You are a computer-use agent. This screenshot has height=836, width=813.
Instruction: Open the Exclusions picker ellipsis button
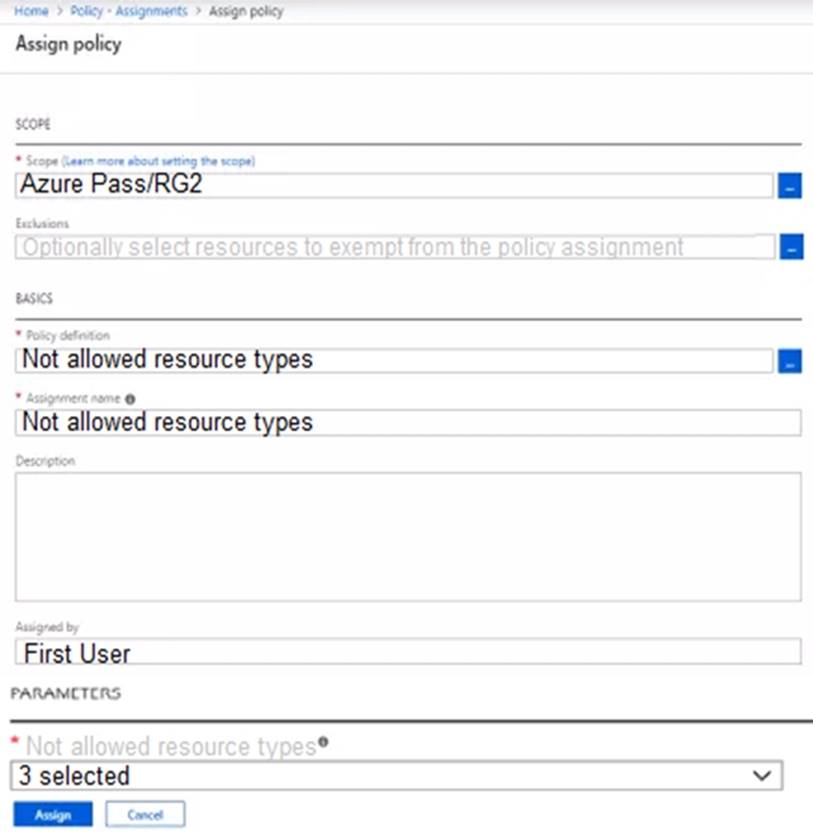pos(789,247)
